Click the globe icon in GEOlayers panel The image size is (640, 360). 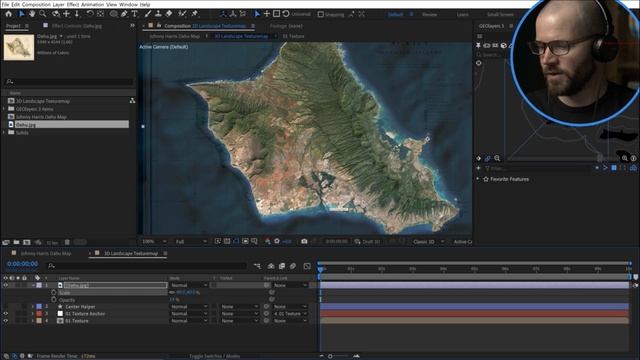(503, 45)
